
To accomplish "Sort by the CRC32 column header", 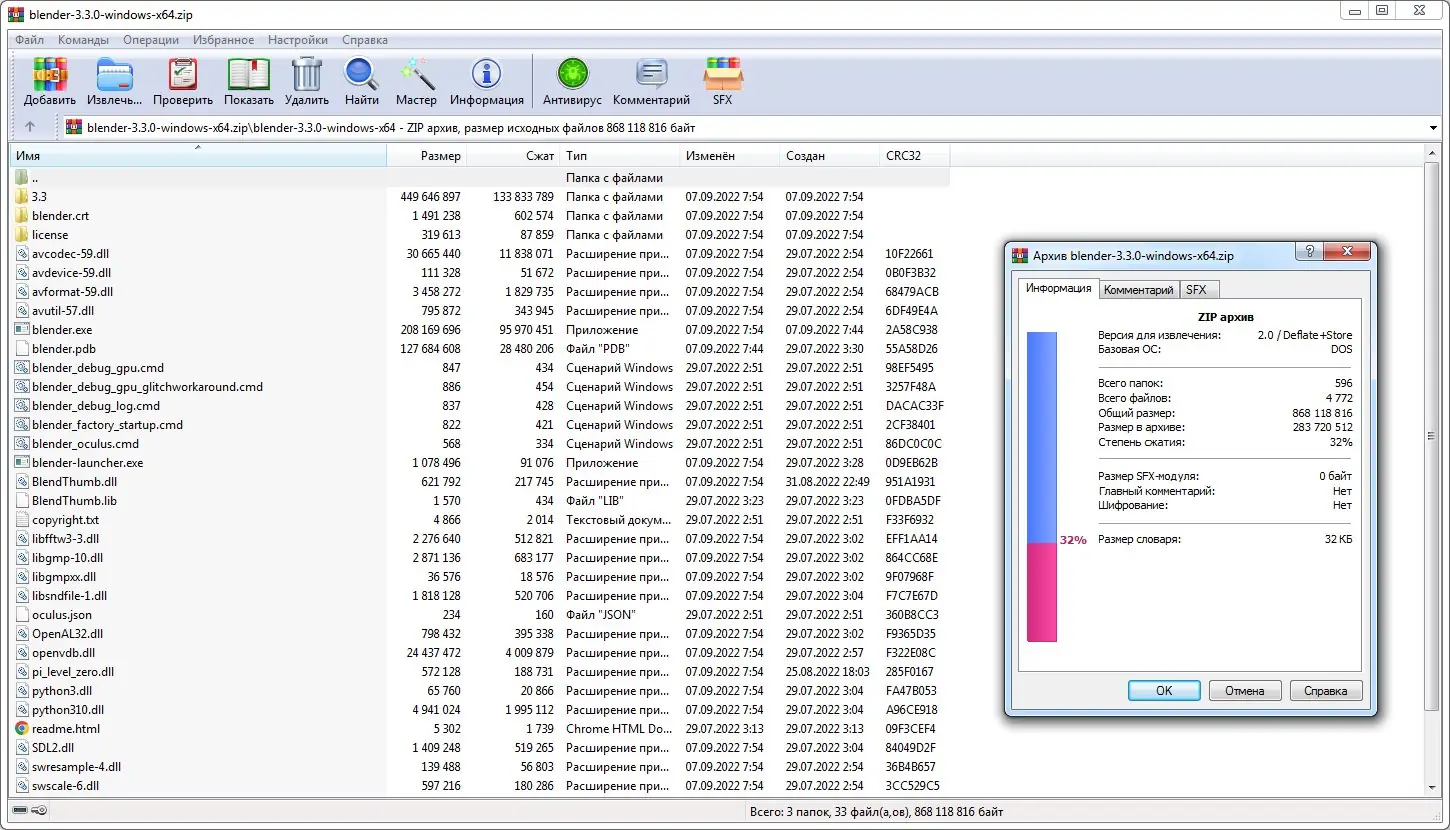I will coord(914,156).
